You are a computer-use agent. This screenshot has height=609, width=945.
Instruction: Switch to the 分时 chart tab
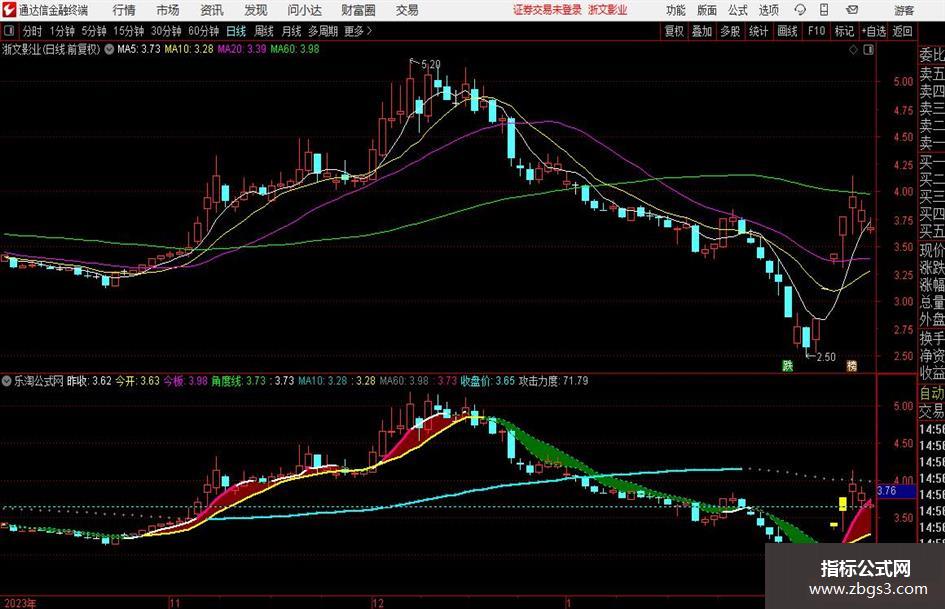coord(32,31)
